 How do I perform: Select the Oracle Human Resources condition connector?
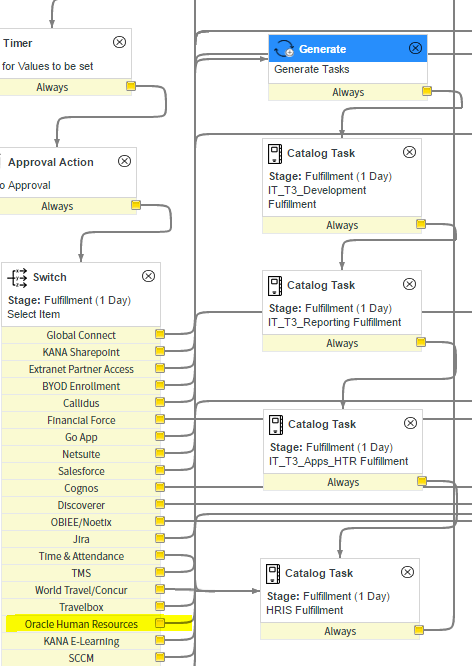point(160,623)
